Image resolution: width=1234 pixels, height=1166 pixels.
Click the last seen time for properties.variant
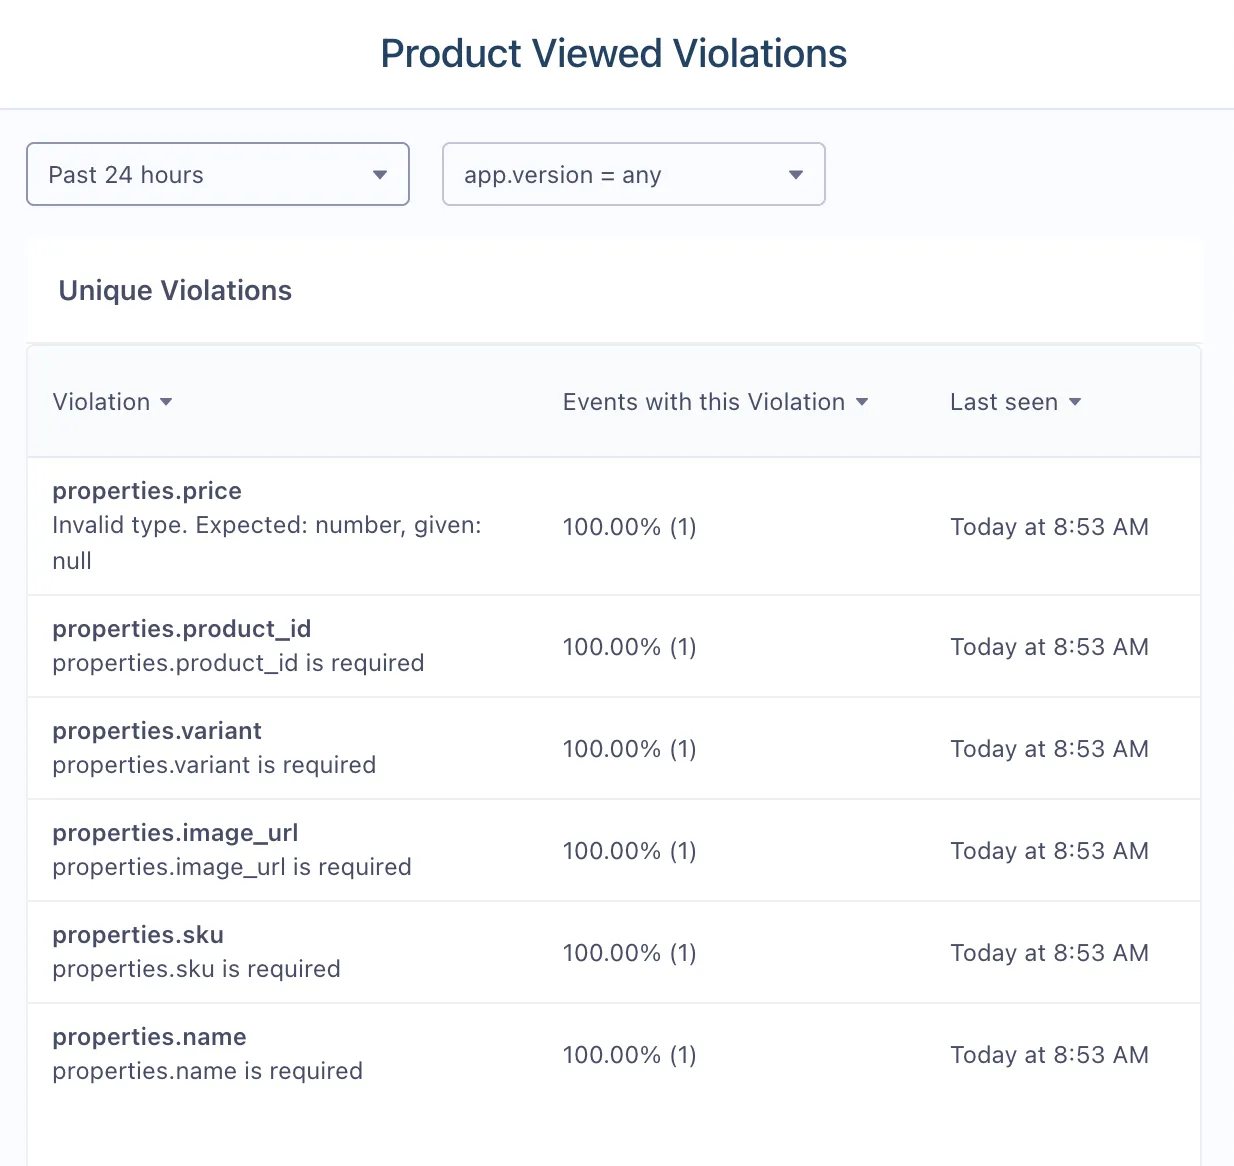tap(1049, 749)
